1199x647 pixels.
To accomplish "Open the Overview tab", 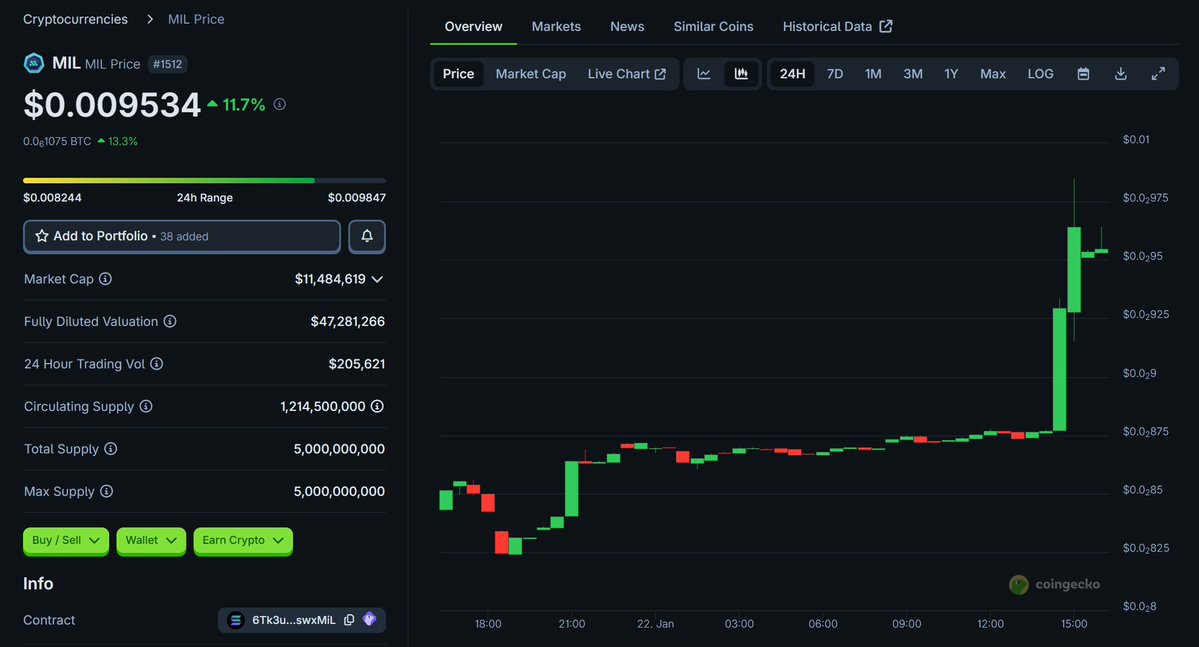I will 473,27.
